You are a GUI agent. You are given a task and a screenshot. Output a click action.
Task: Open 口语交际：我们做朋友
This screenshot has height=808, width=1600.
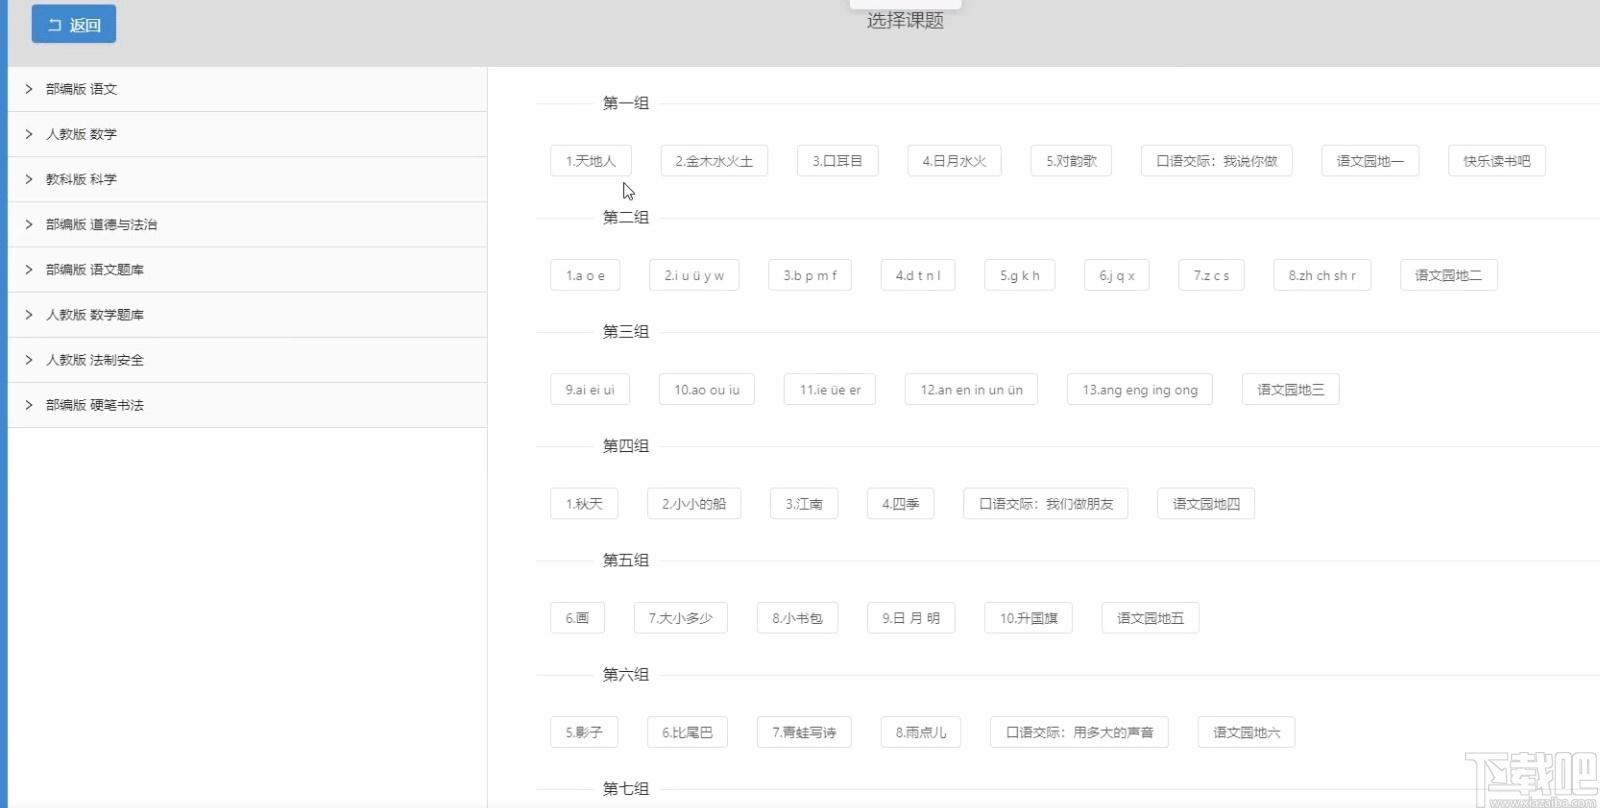click(x=1046, y=504)
